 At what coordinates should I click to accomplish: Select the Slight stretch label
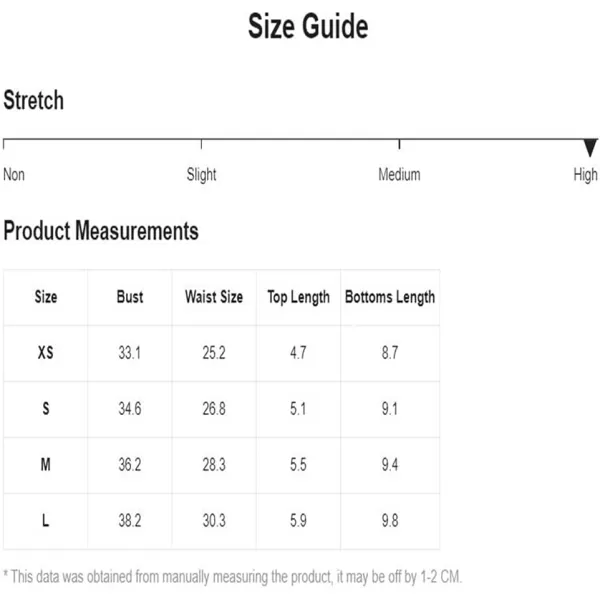(201, 175)
